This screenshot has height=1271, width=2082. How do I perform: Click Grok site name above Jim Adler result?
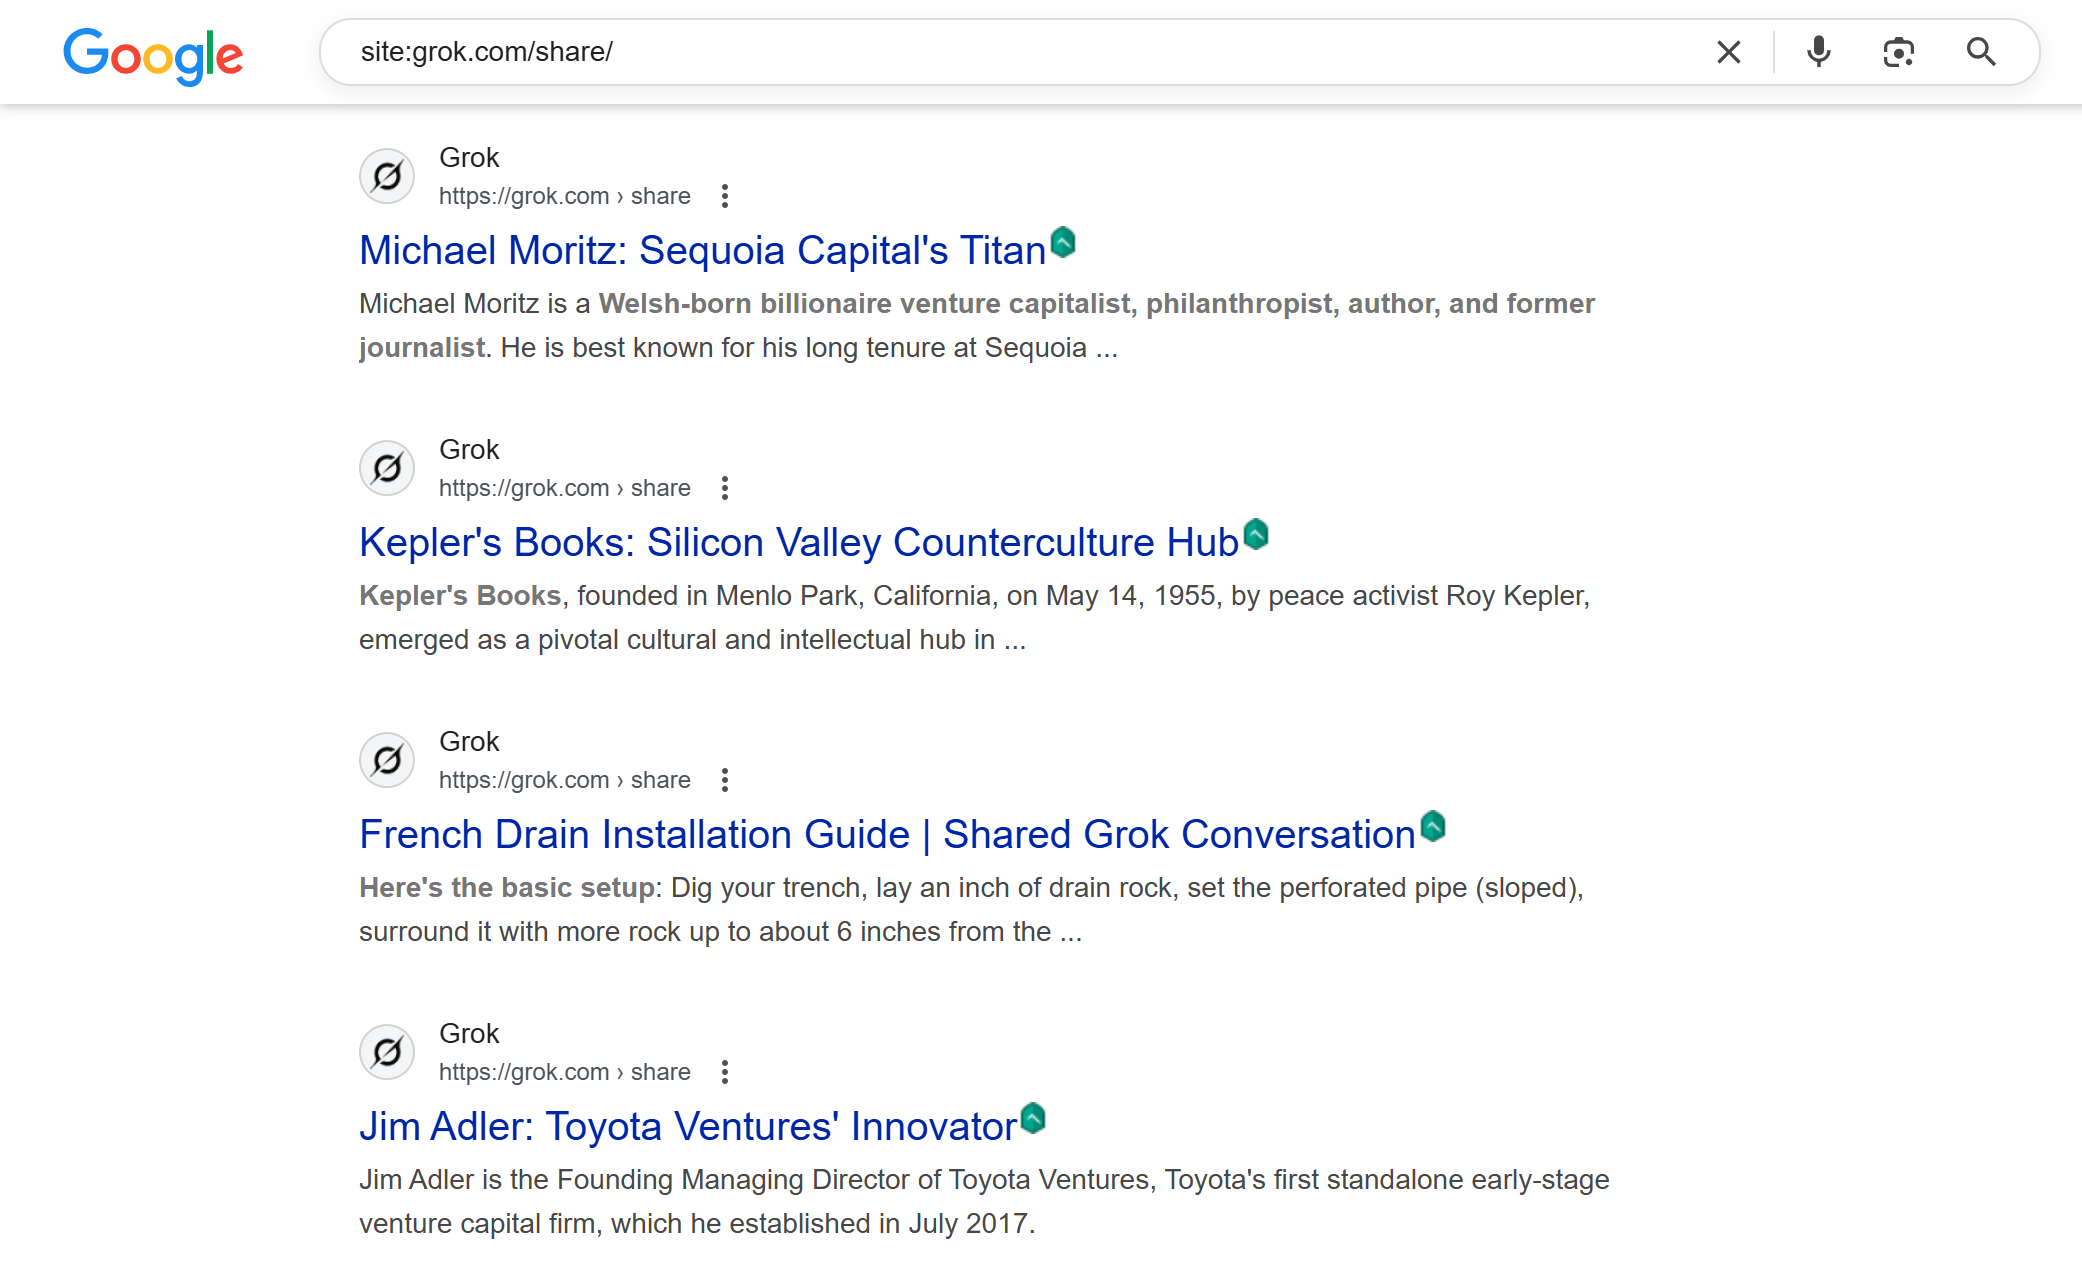469,1034
